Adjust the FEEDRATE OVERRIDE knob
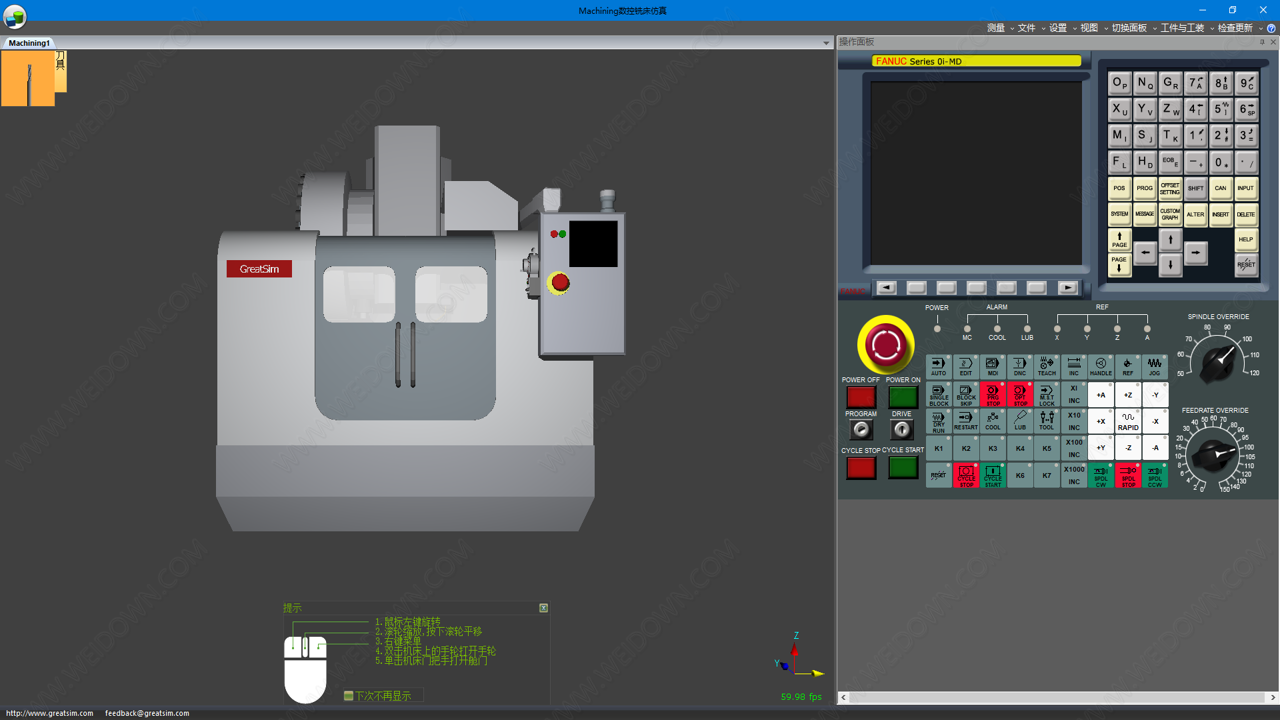Screen dimensions: 1280x720 [1214, 455]
